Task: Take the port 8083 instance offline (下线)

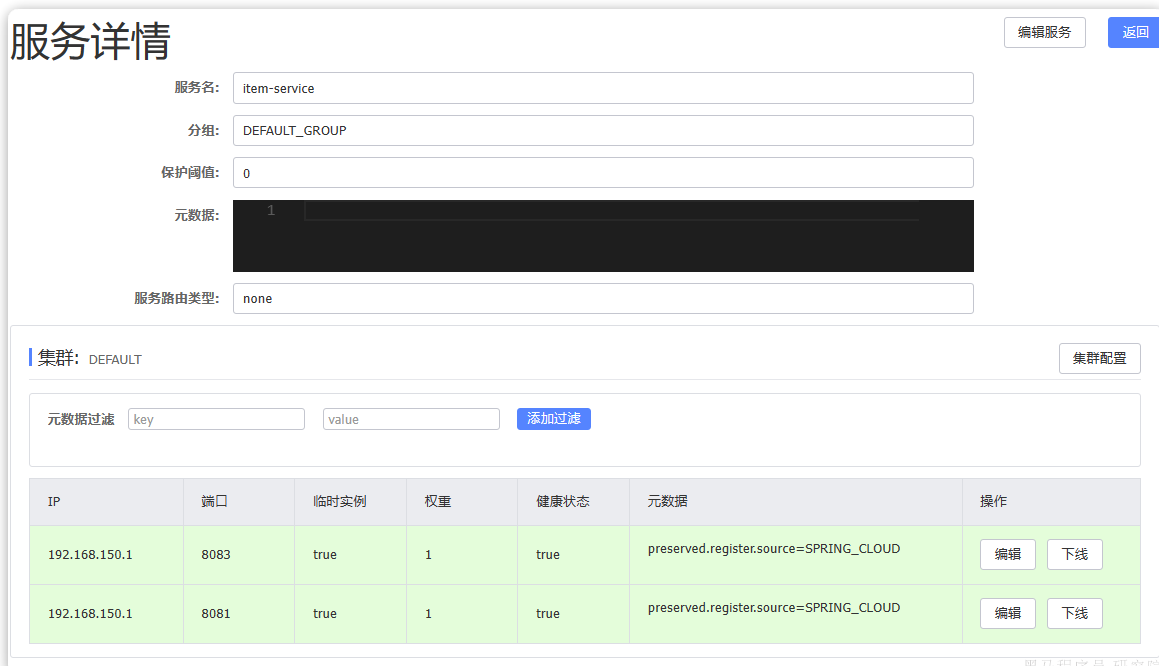Action: [1074, 554]
